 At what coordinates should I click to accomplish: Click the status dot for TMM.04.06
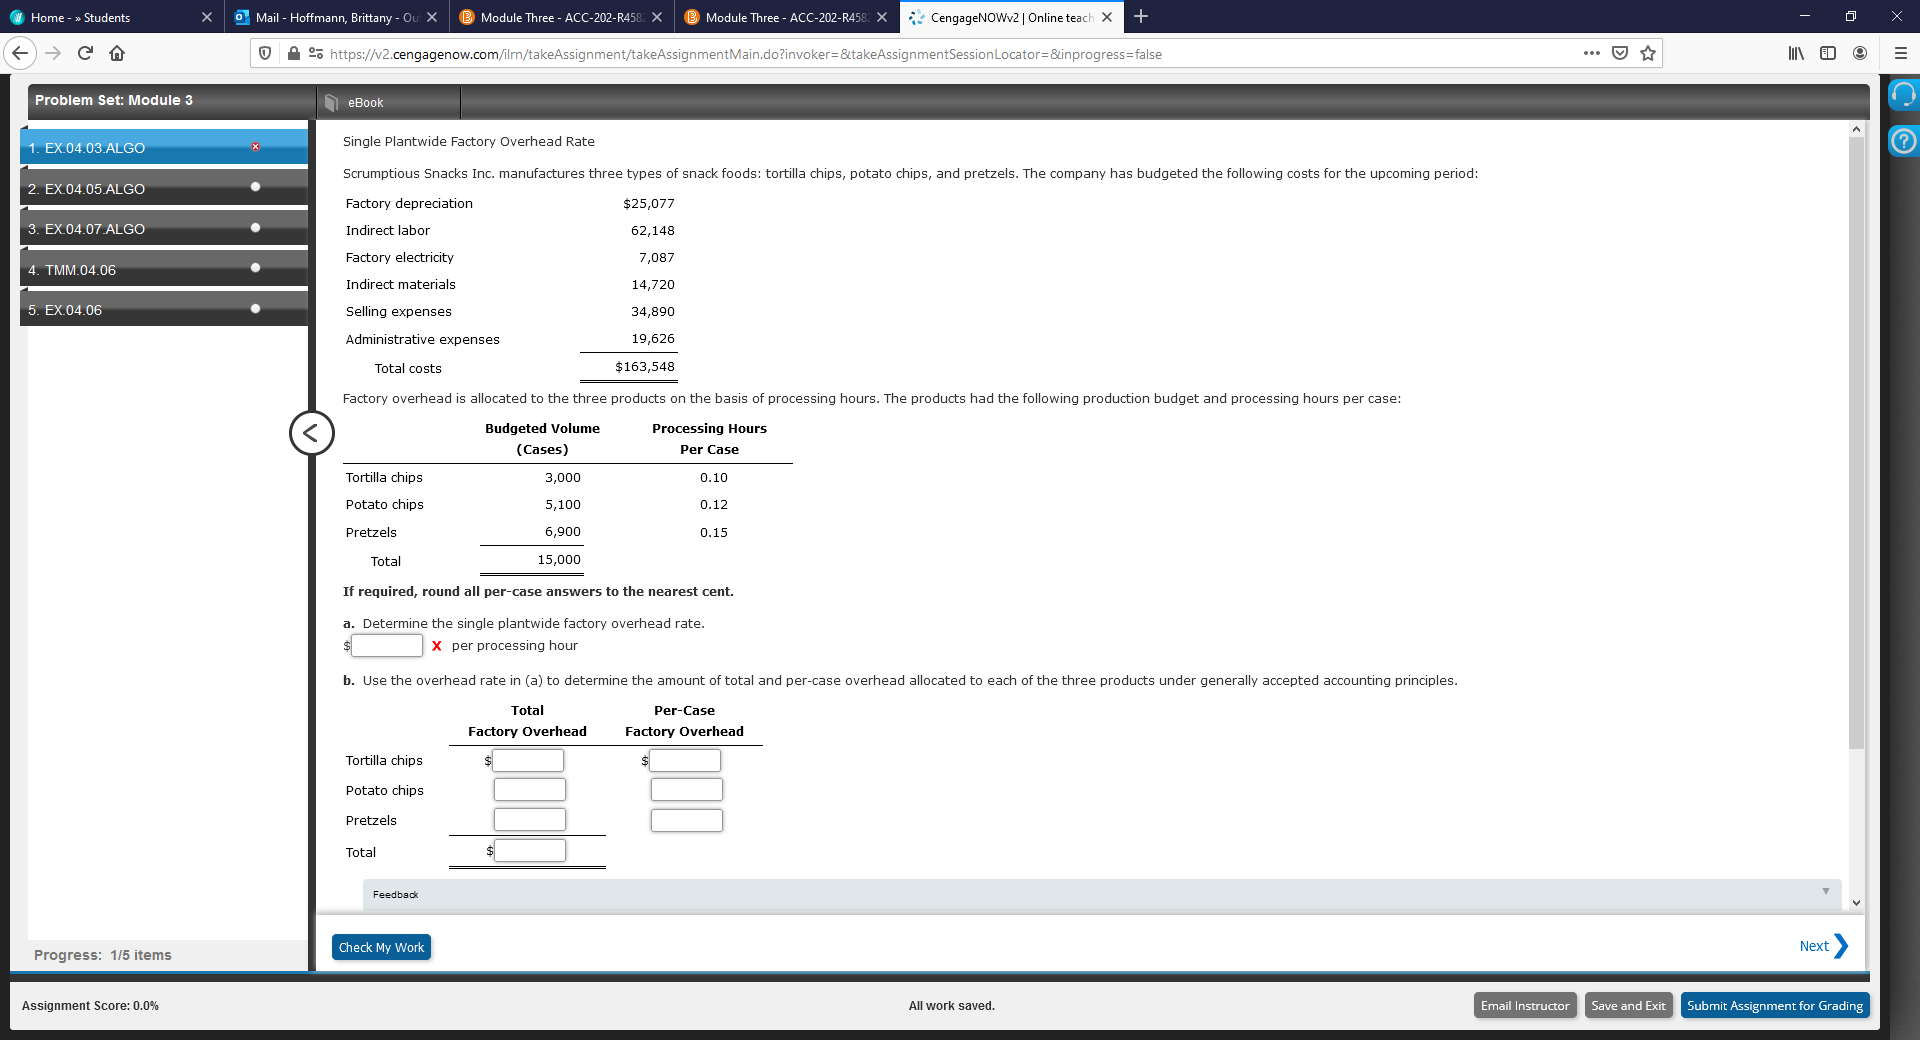[x=256, y=268]
